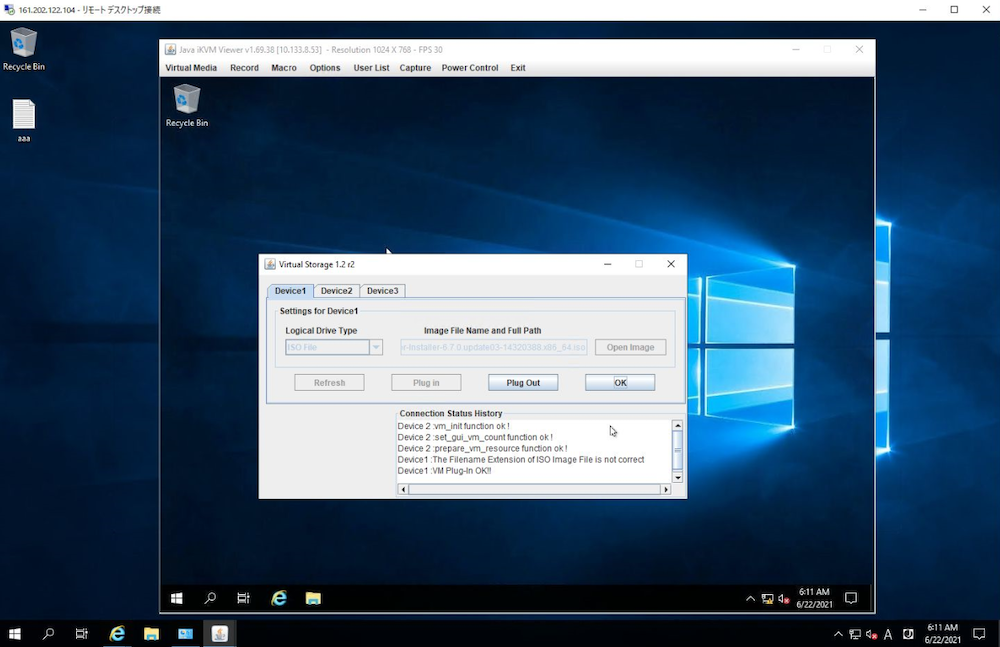Open the Macro menu
Image resolution: width=1000 pixels, height=647 pixels.
coord(283,68)
